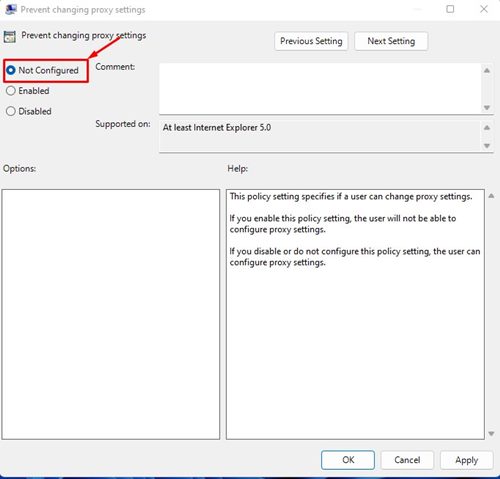Click the Comment box up scroll arrow
Image resolution: width=500 pixels, height=479 pixels.
tap(487, 70)
